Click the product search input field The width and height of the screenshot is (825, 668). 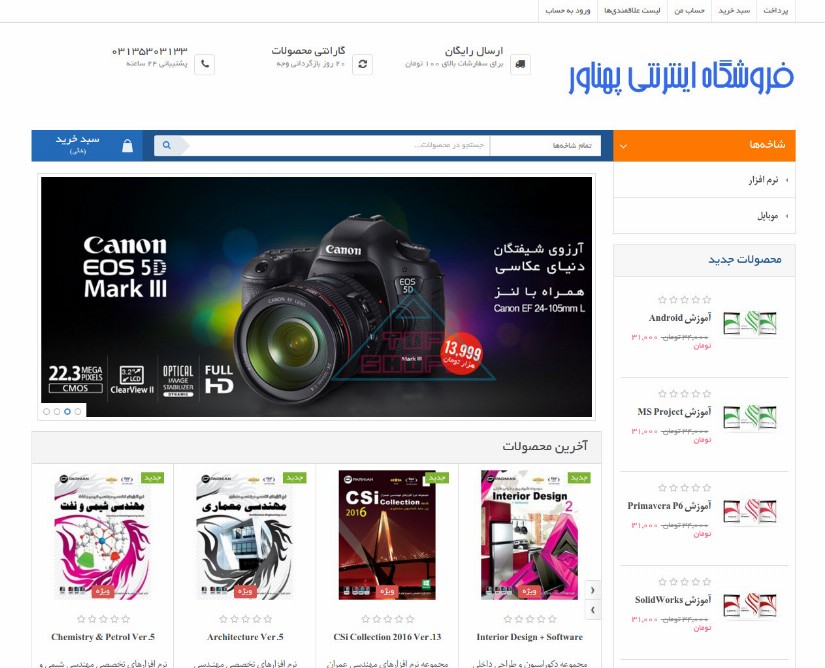(x=339, y=145)
